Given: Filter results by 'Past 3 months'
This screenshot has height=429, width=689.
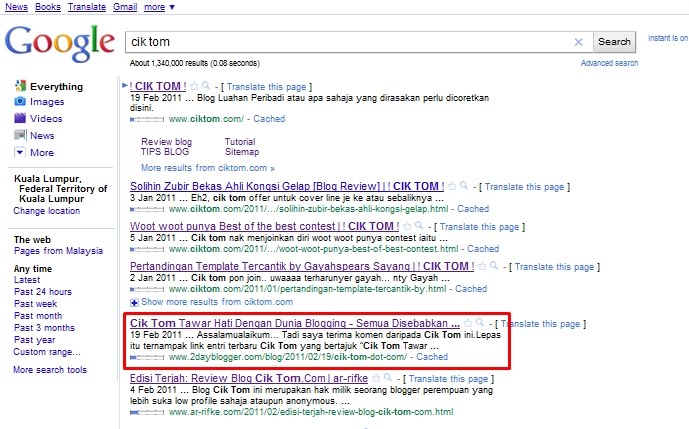Looking at the screenshot, I should coord(44,327).
